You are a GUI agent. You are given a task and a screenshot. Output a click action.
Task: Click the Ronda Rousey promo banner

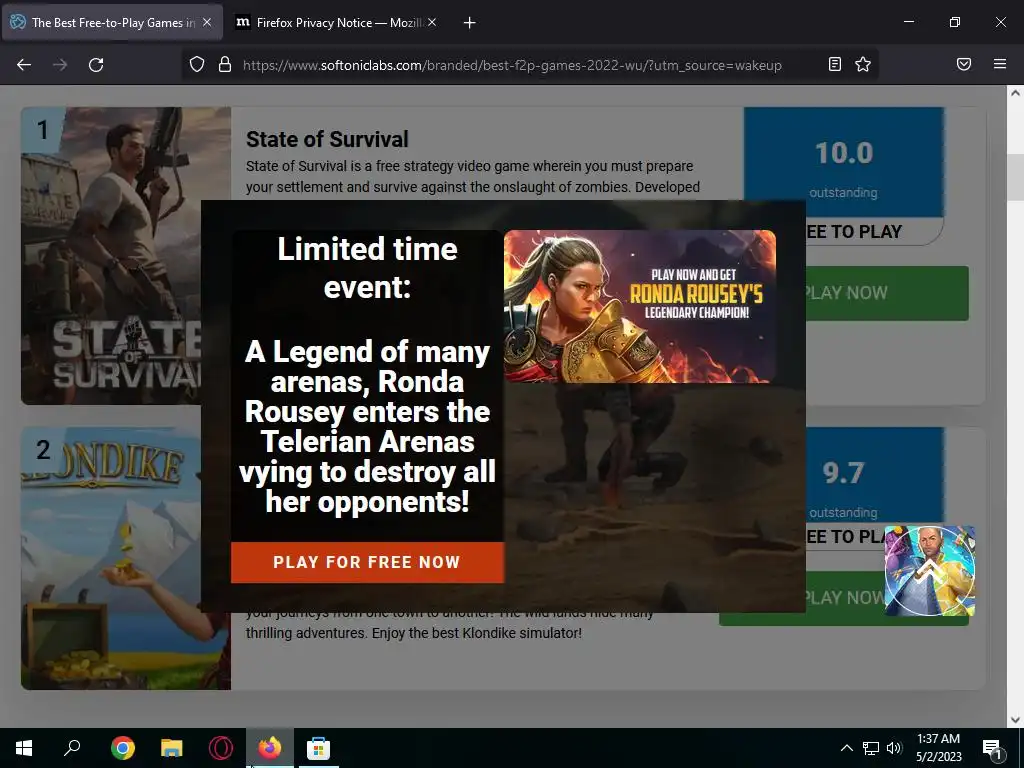point(640,306)
